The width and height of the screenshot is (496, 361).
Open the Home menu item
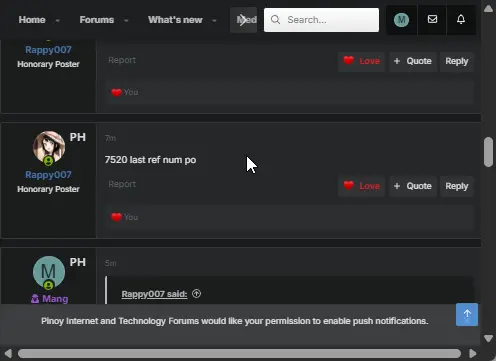32,20
